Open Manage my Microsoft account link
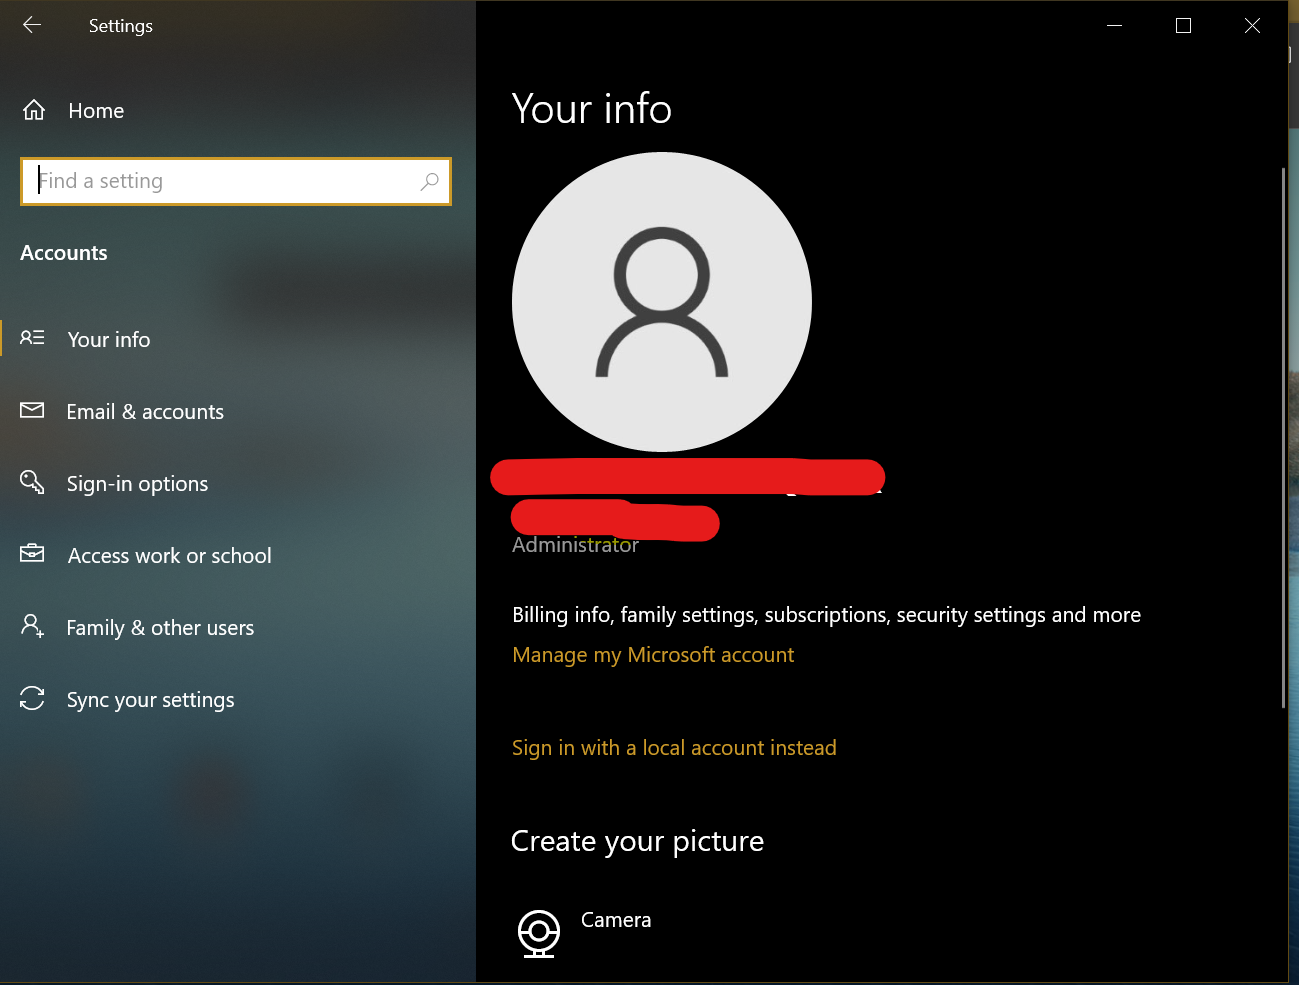The width and height of the screenshot is (1299, 985). (653, 654)
